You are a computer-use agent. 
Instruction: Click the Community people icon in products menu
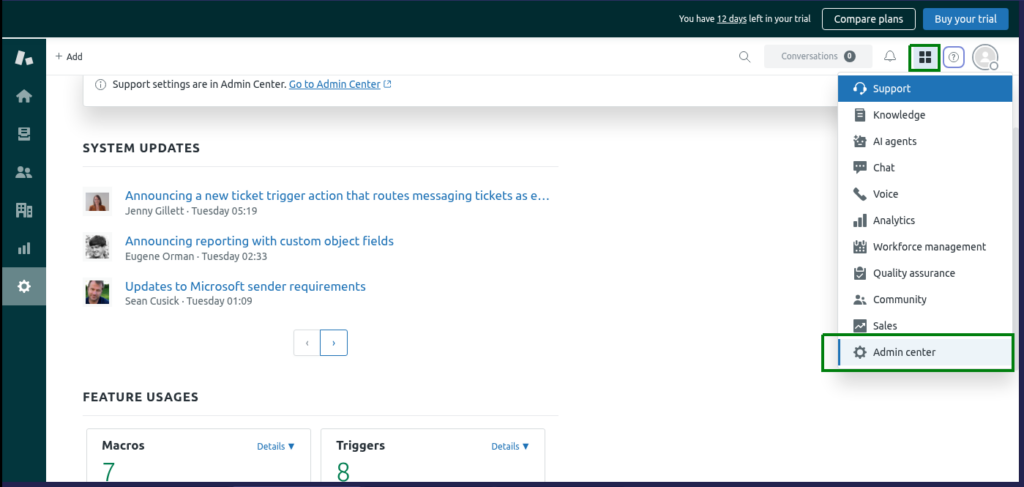860,300
